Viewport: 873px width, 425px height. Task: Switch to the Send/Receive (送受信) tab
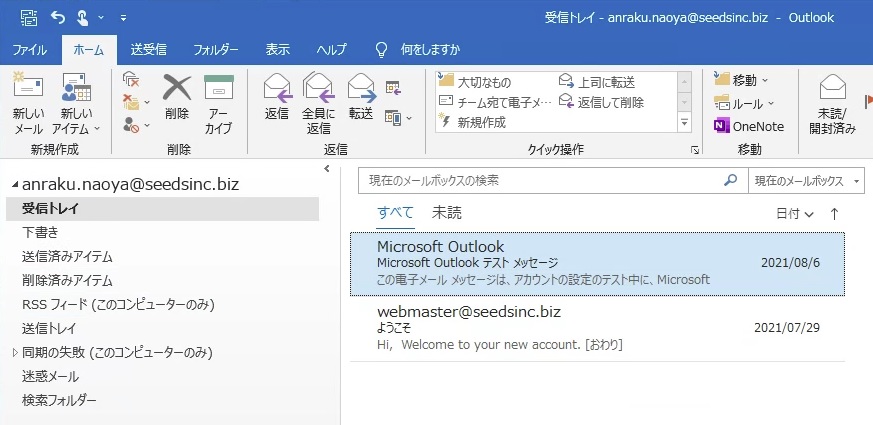[148, 49]
